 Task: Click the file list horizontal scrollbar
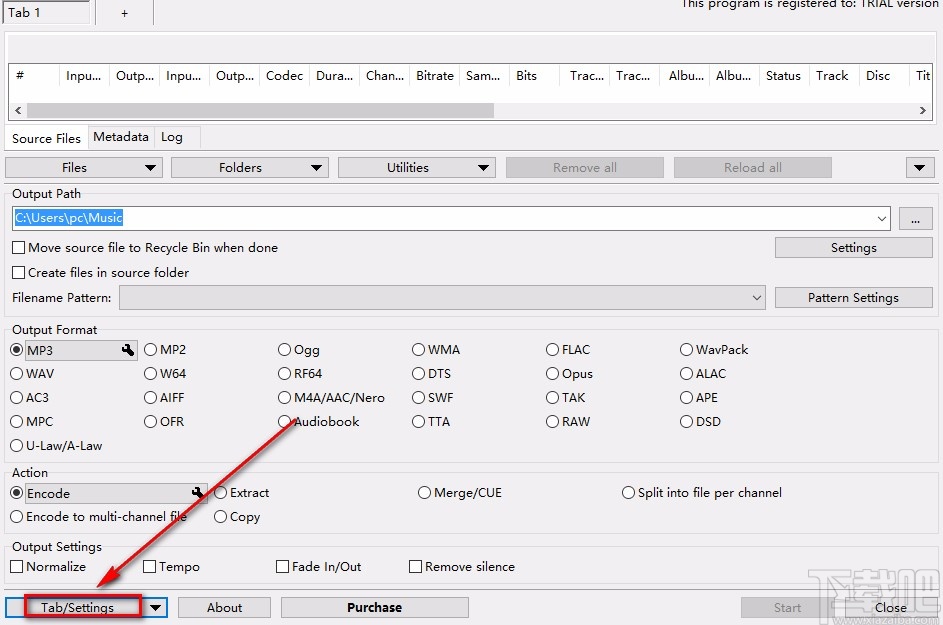[260, 110]
